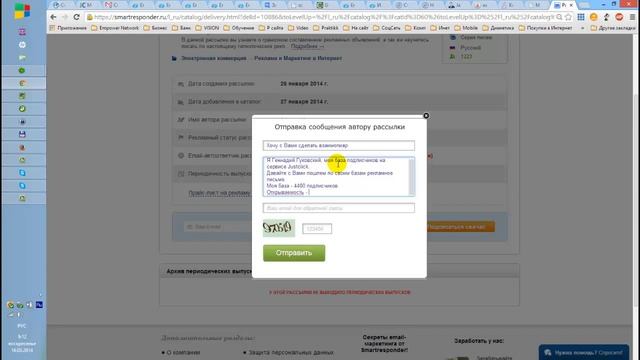Open the Инет bookmark folder

(x=440, y=28)
